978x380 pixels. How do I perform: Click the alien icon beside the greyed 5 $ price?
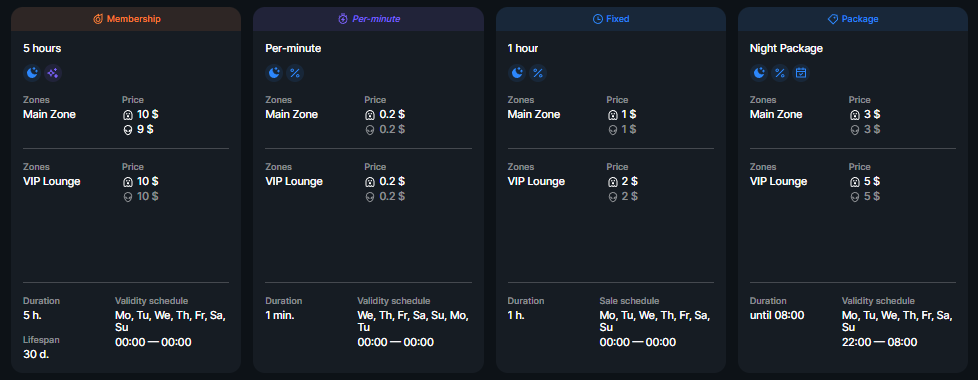coord(854,197)
